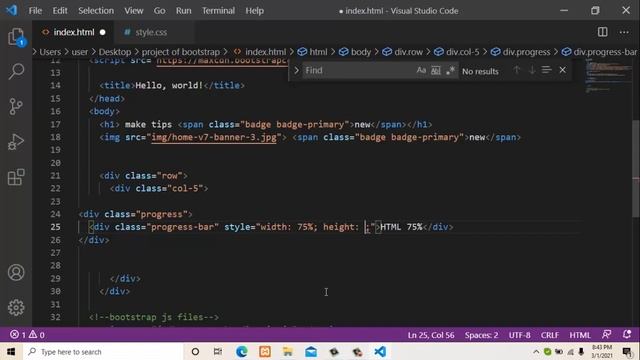Switch to the index.html tab

click(73, 32)
